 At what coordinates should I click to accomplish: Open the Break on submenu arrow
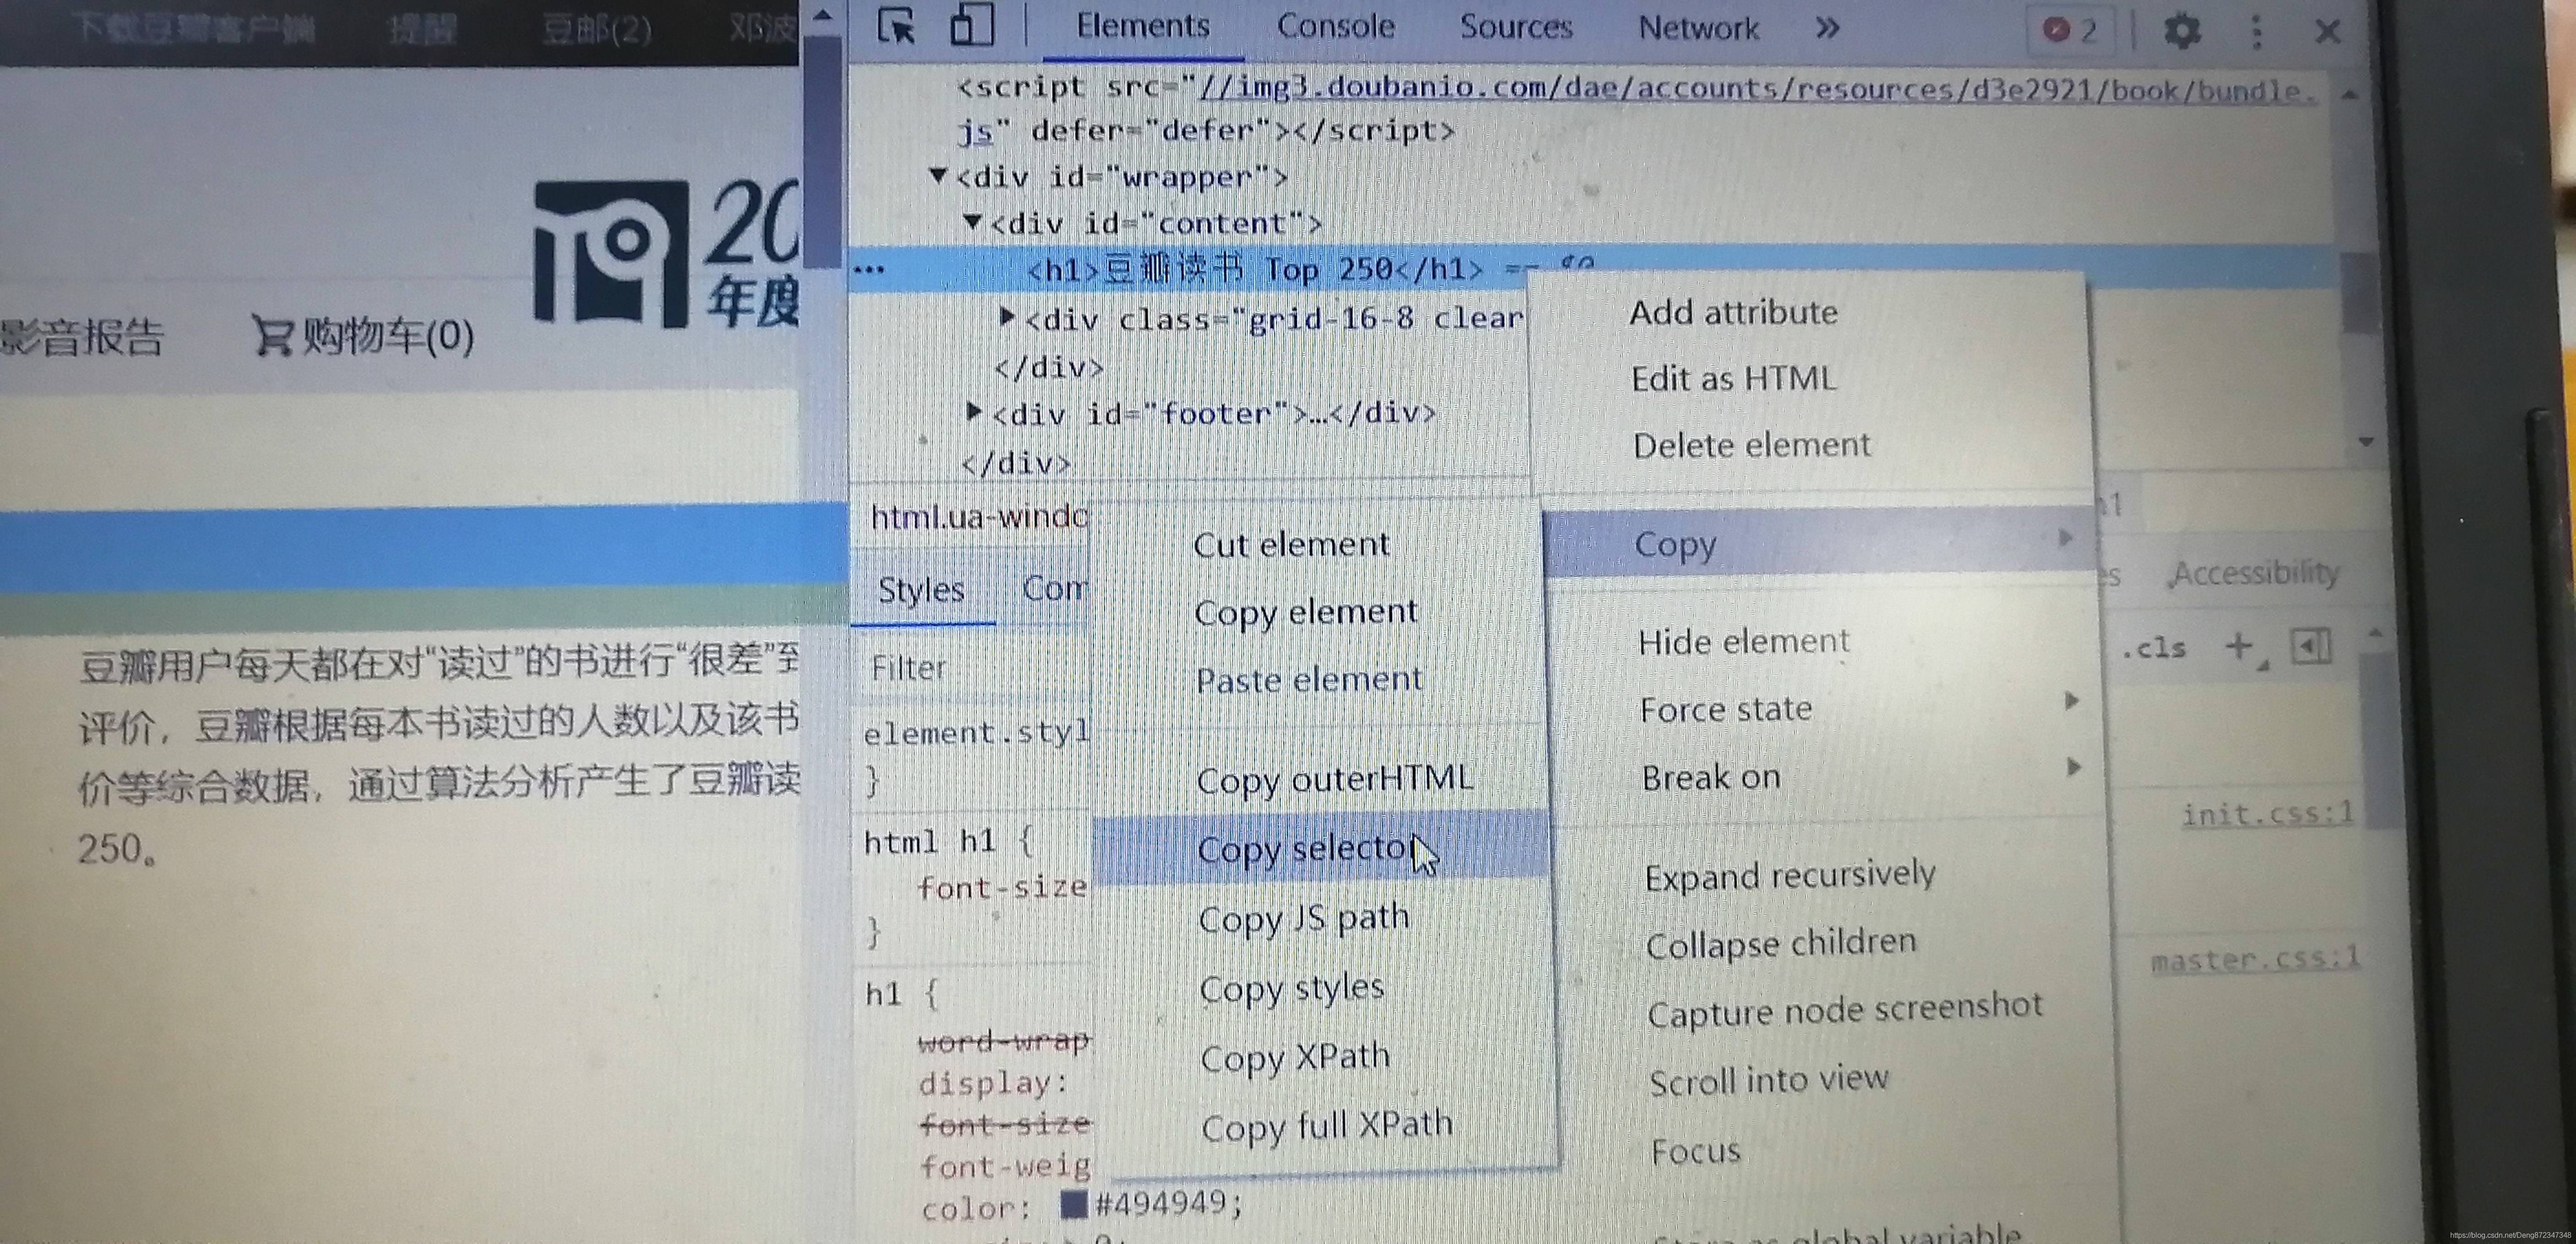2074,768
